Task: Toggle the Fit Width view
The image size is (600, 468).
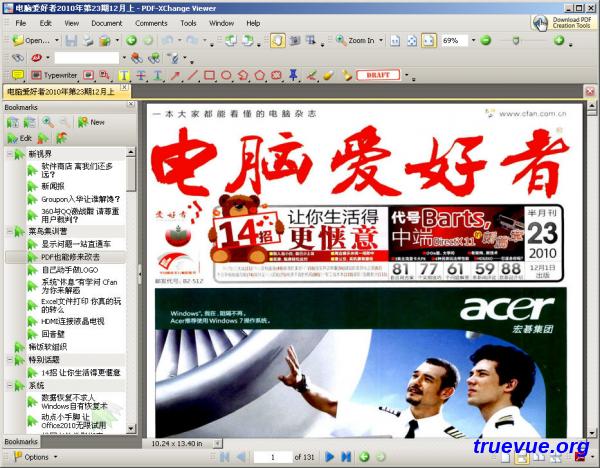Action: click(x=429, y=41)
